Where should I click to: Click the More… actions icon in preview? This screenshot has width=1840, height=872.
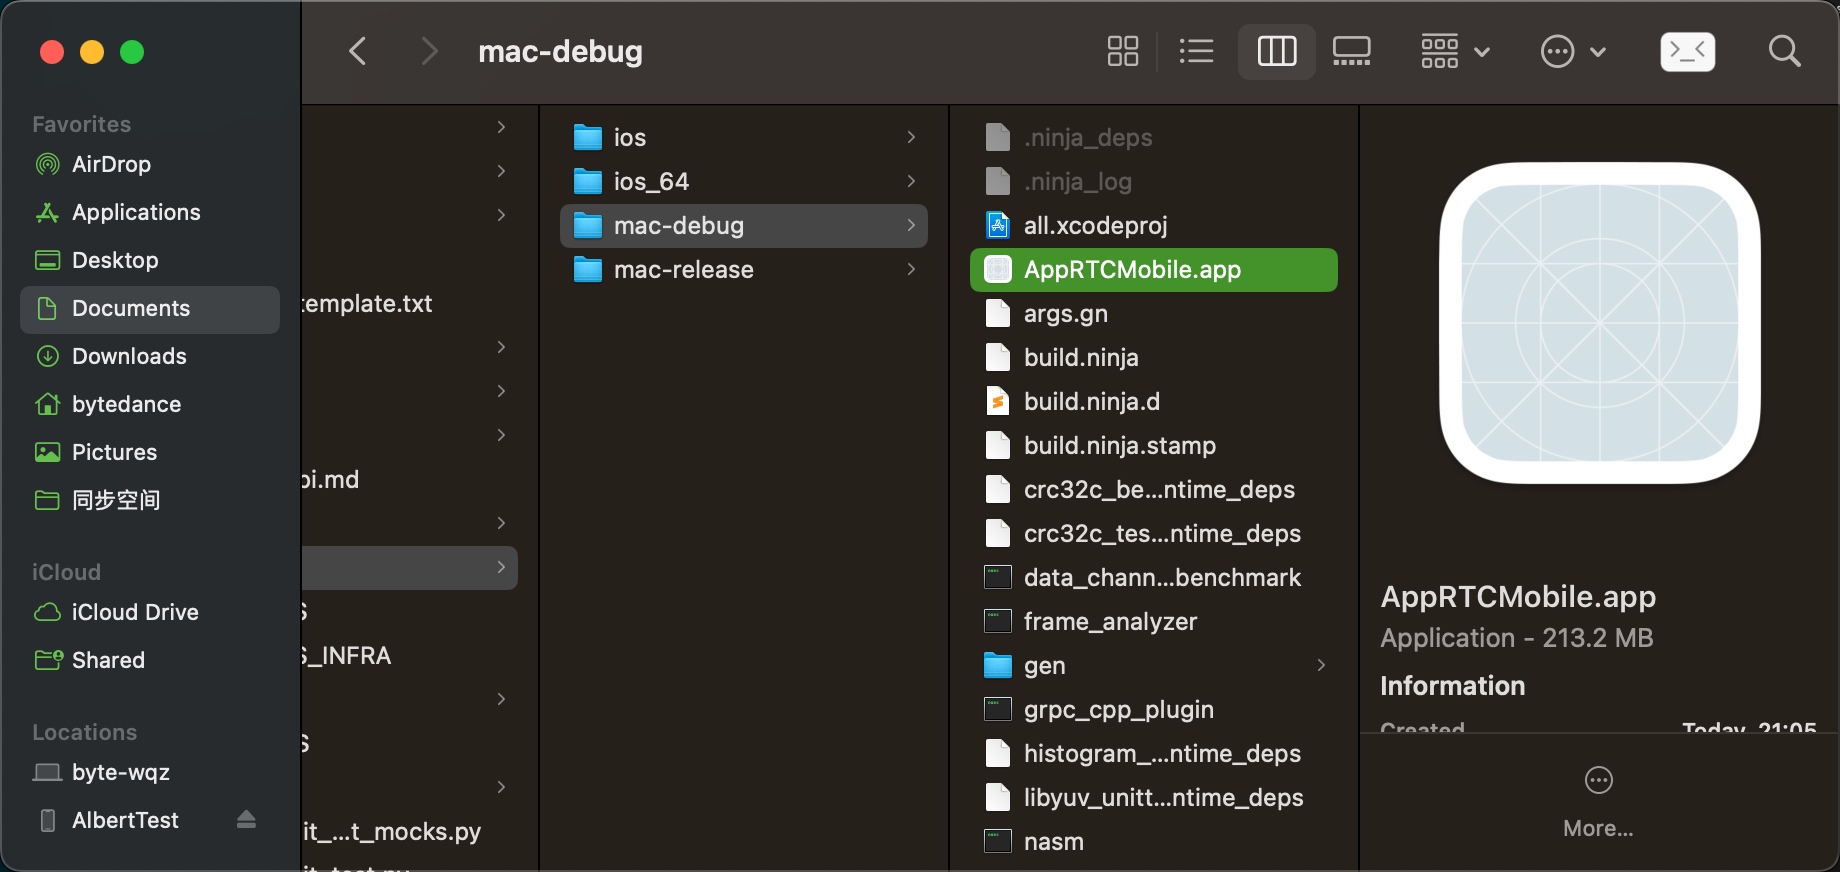pyautogui.click(x=1598, y=780)
